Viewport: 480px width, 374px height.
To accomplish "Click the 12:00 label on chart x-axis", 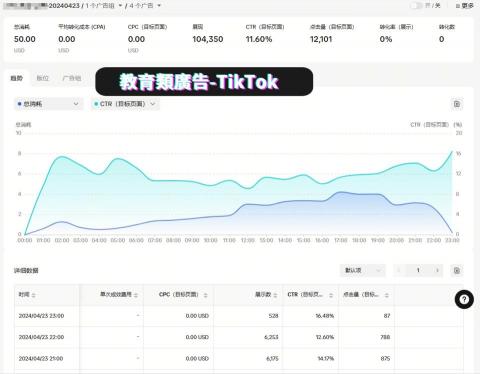I will click(x=248, y=240).
